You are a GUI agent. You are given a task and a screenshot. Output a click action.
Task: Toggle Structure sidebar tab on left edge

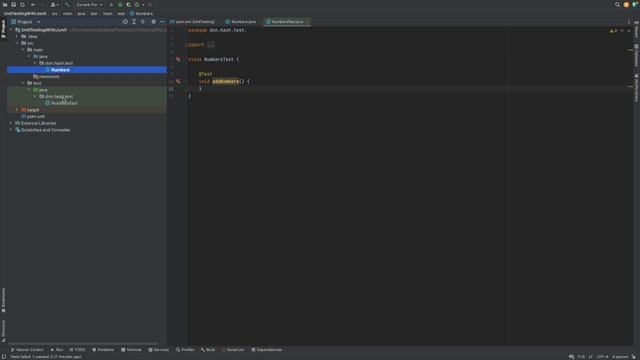coord(4,331)
